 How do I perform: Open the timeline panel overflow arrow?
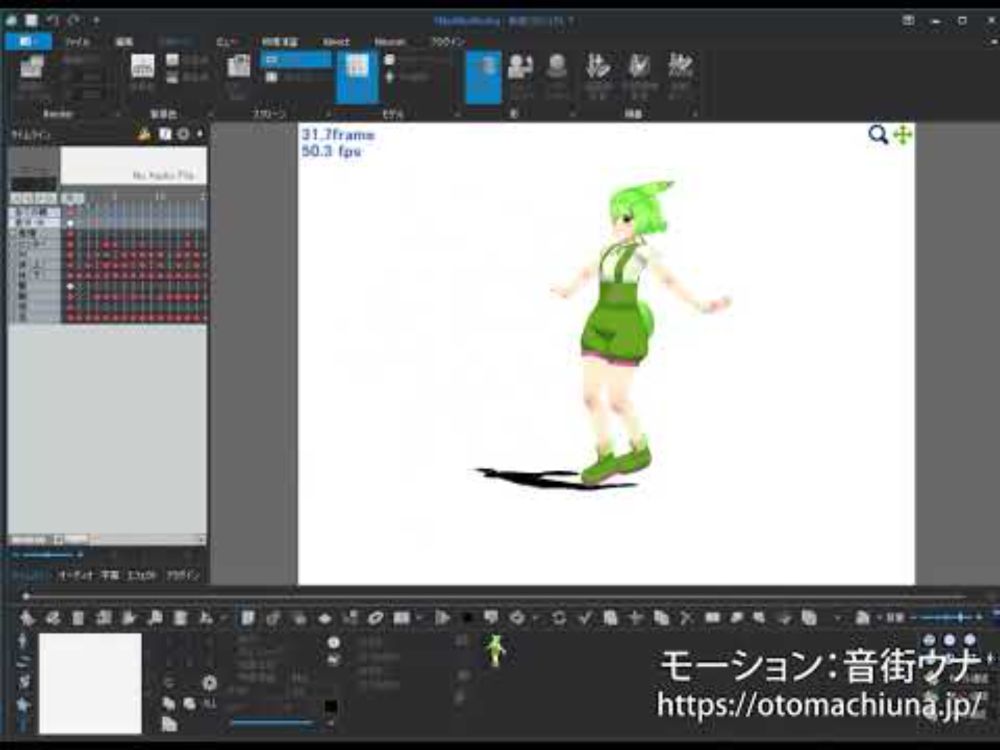(x=198, y=133)
